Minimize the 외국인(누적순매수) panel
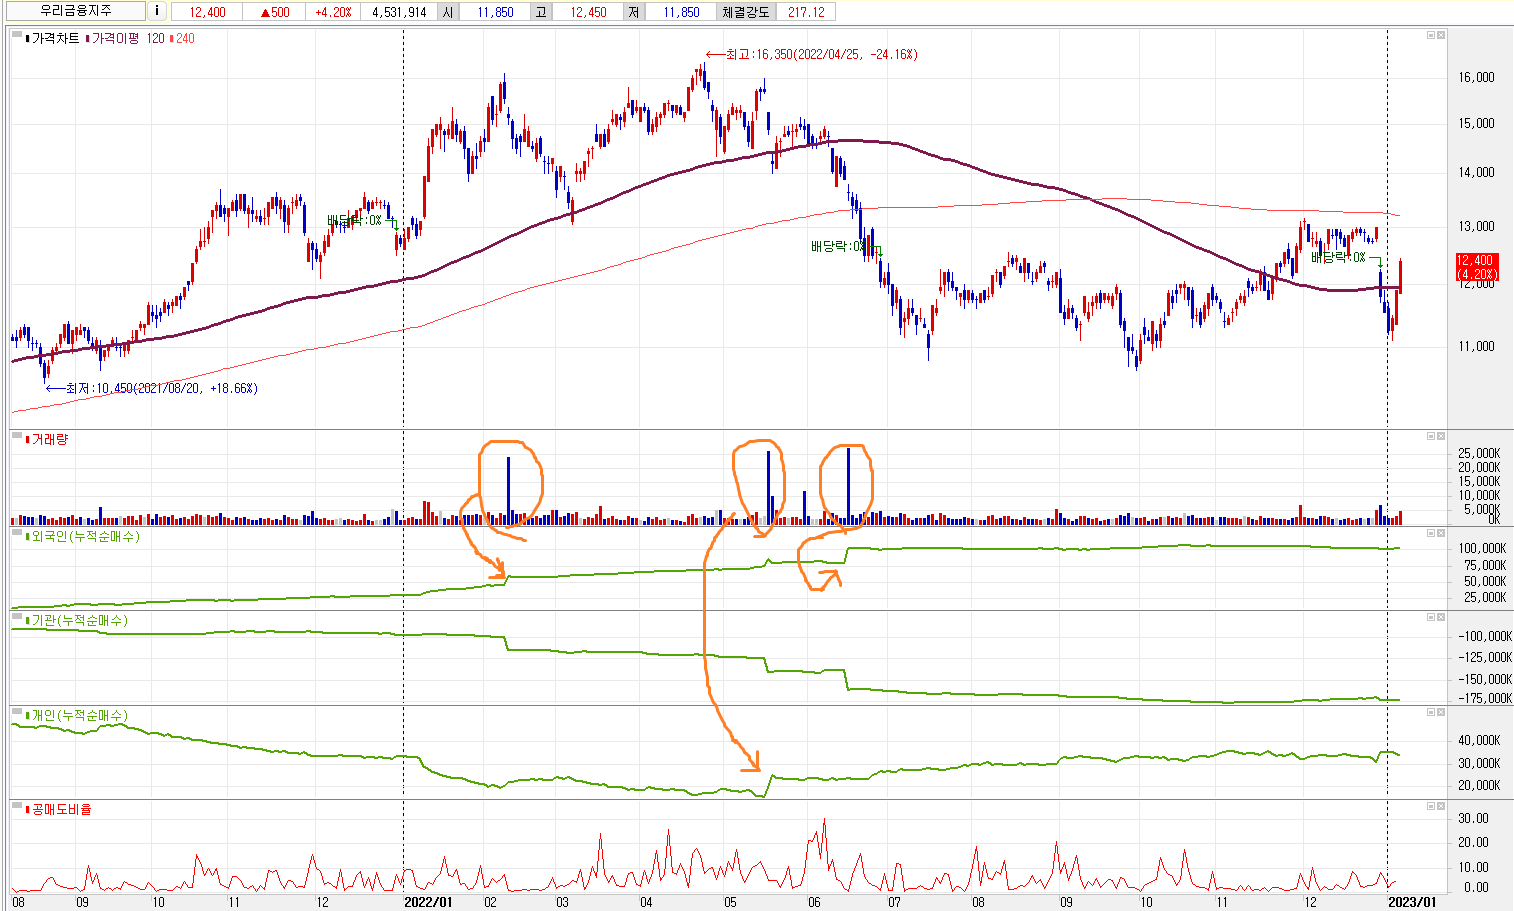1514x911 pixels. (x=1430, y=534)
